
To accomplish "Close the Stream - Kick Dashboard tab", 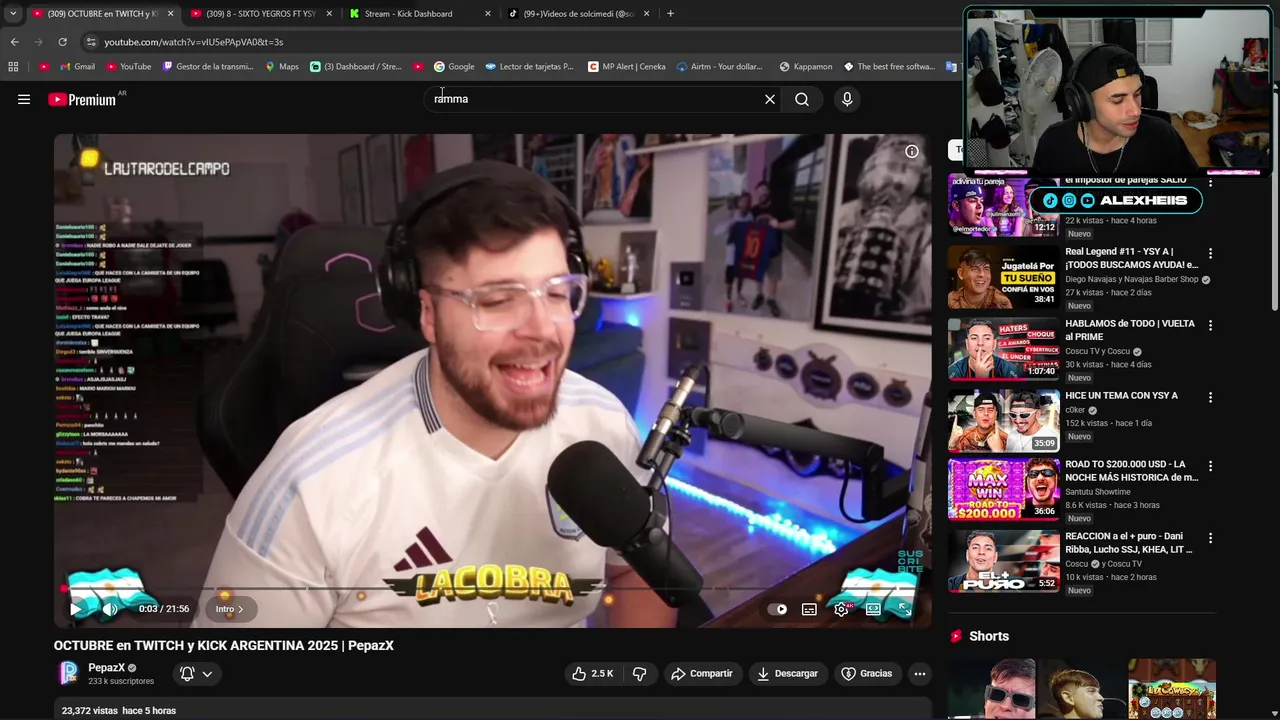I will 488,14.
